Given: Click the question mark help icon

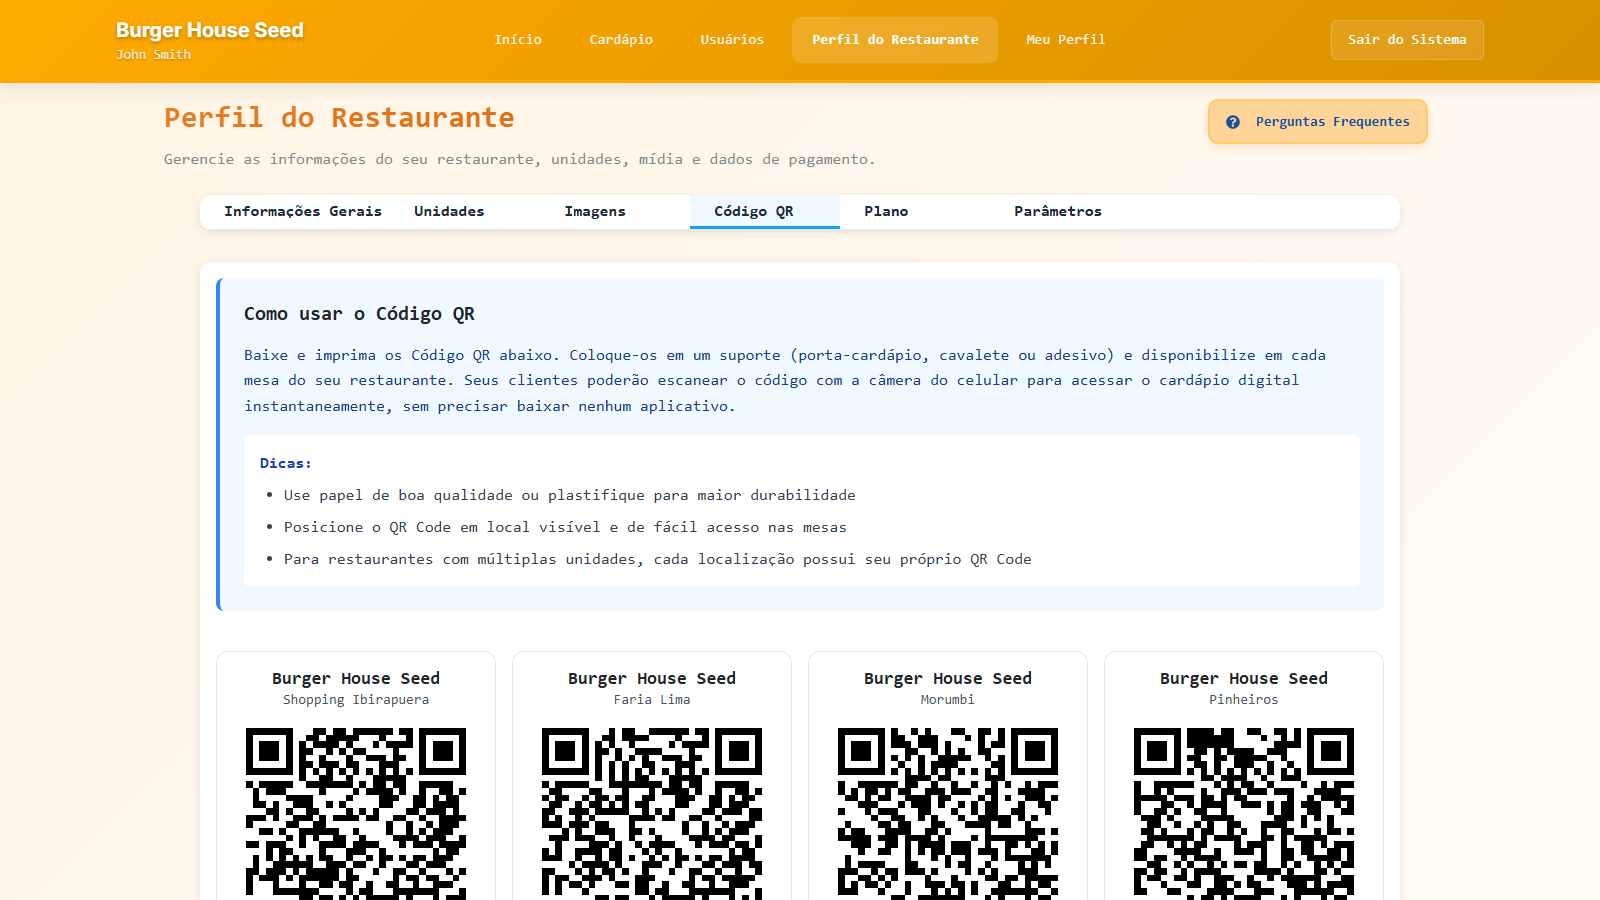Looking at the screenshot, I should click(x=1233, y=122).
